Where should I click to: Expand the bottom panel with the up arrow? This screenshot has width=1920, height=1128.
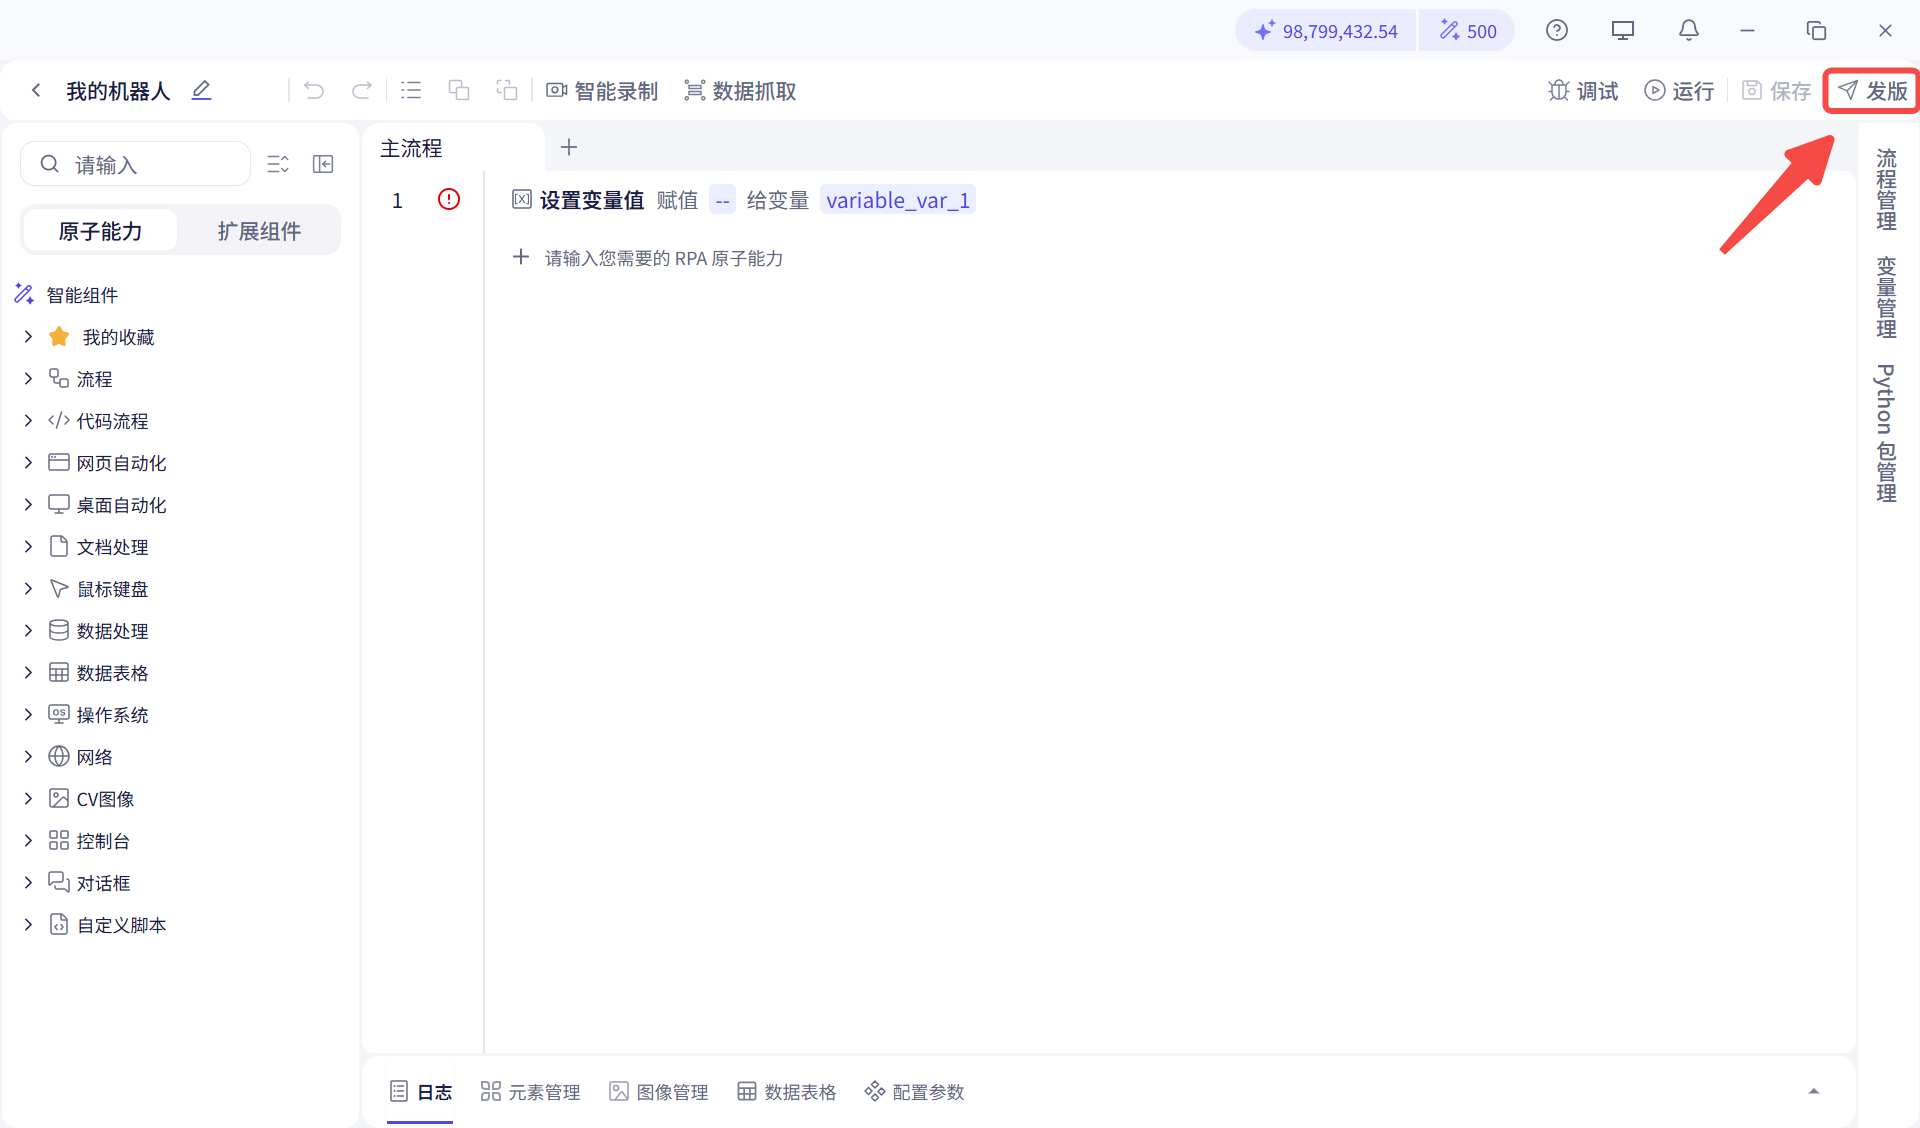tap(1814, 1092)
